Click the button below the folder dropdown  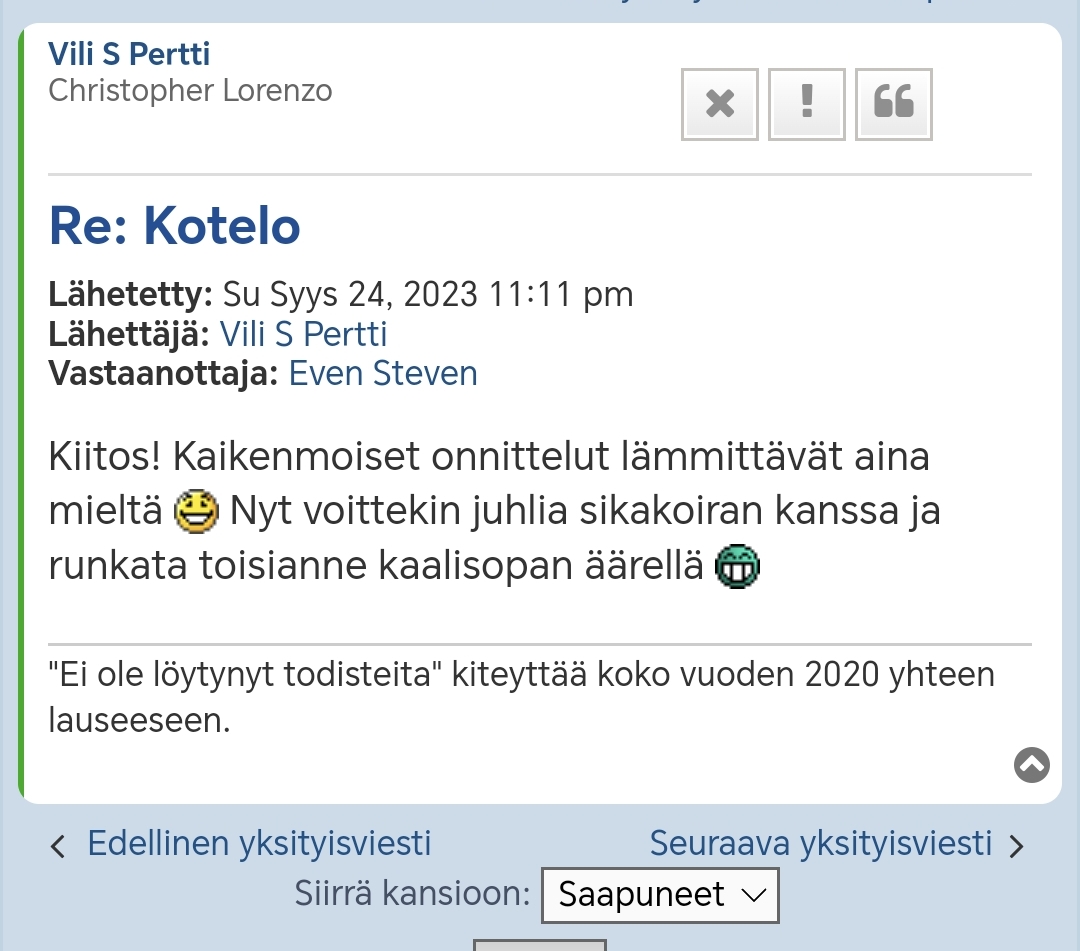(x=539, y=945)
